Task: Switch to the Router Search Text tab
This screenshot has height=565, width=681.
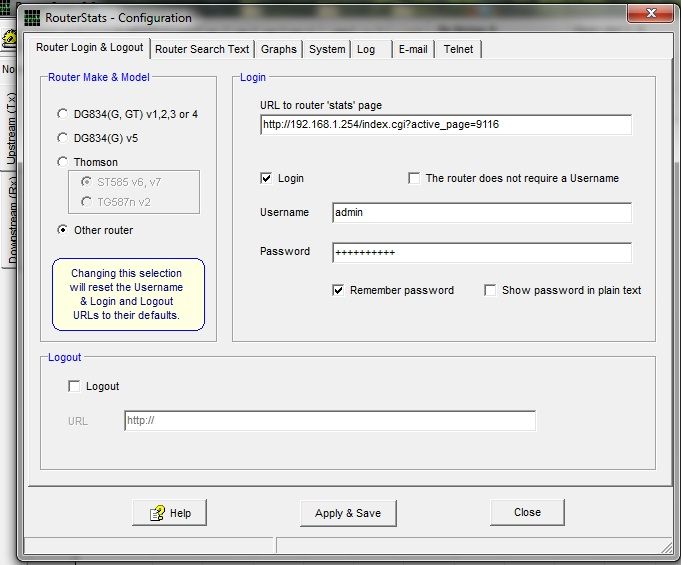Action: click(x=202, y=49)
